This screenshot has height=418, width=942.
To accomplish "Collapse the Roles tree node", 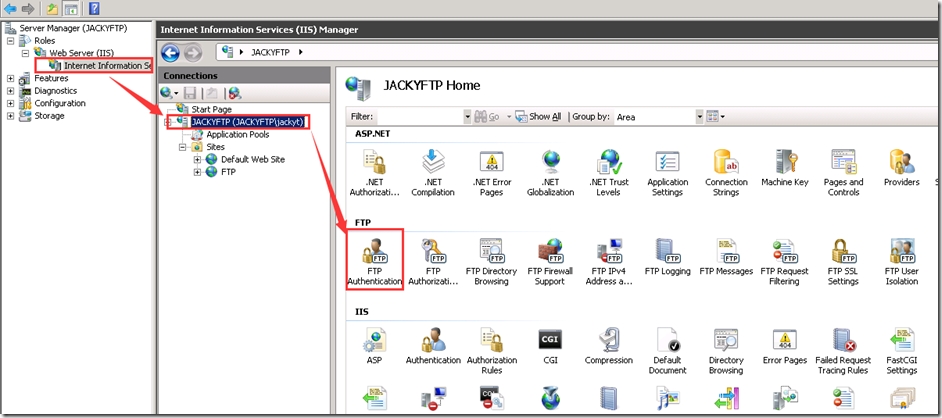I will pos(10,41).
